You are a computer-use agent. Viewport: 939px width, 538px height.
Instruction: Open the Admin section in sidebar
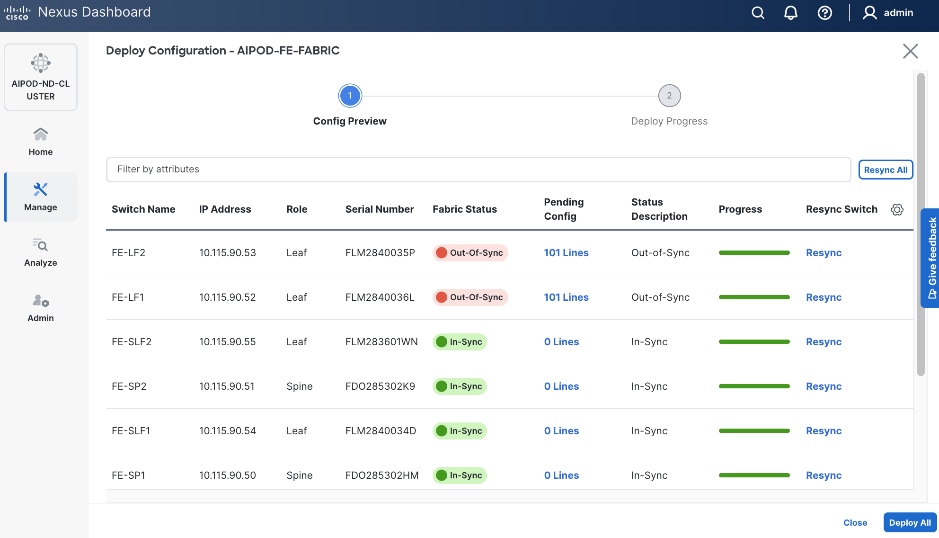click(x=41, y=307)
